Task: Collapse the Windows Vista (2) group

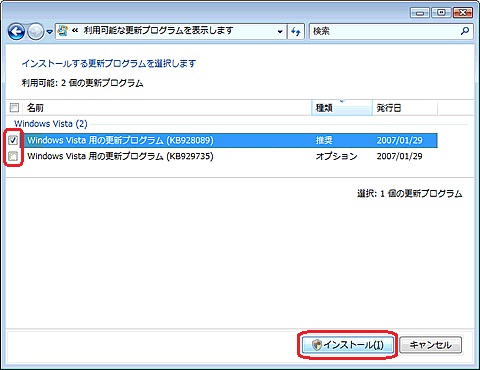Action: pos(51,124)
